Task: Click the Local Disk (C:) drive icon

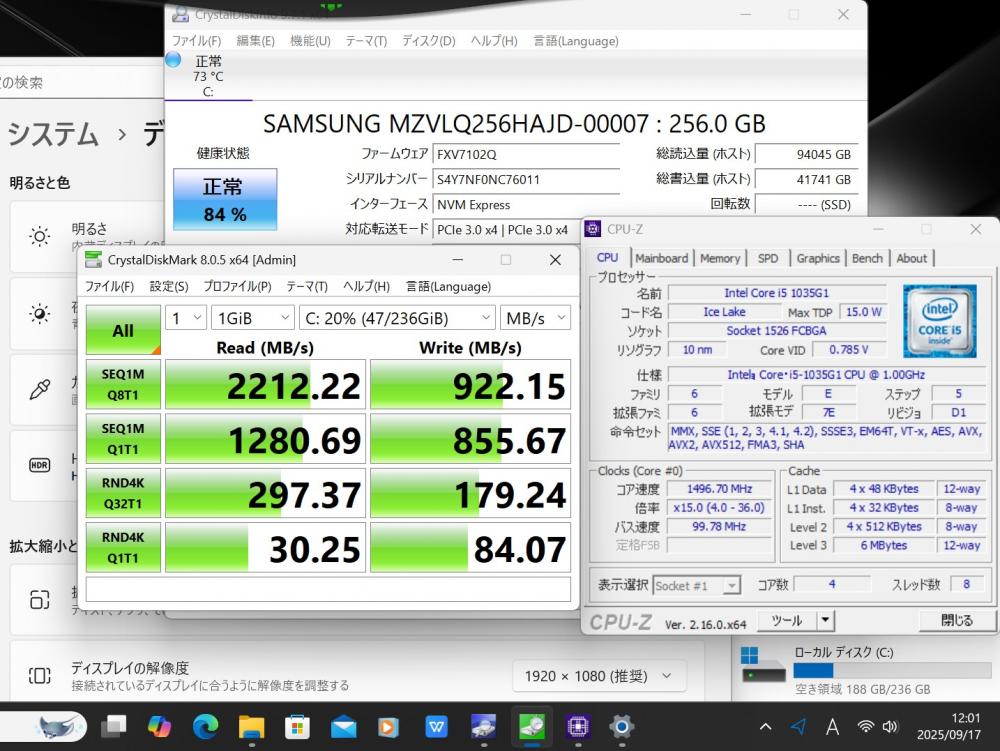Action: pyautogui.click(x=763, y=665)
